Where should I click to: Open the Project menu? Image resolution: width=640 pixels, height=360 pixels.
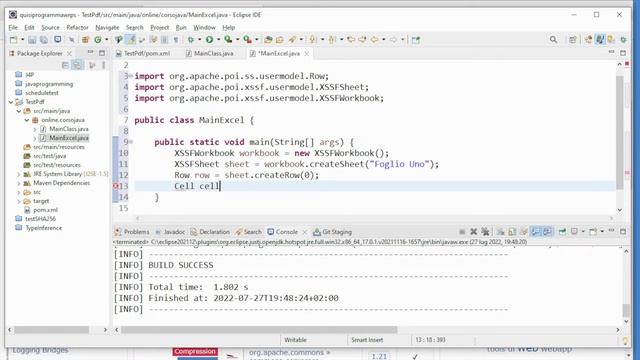click(159, 27)
